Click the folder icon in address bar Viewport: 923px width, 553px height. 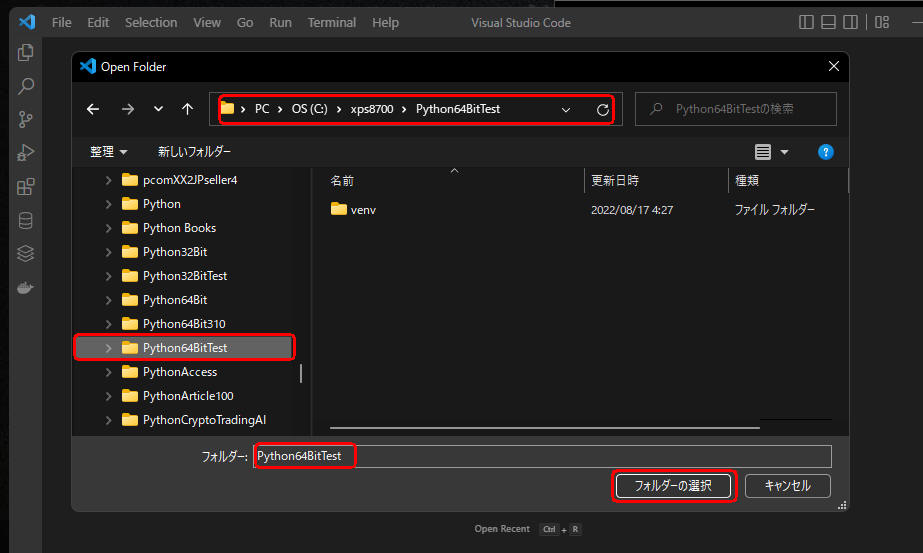[x=227, y=108]
